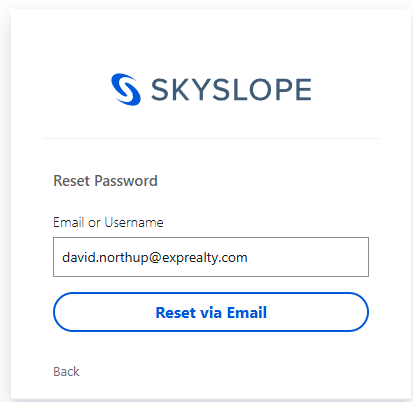This screenshot has width=413, height=402.
Task: Go back using the Back link
Action: click(x=66, y=371)
